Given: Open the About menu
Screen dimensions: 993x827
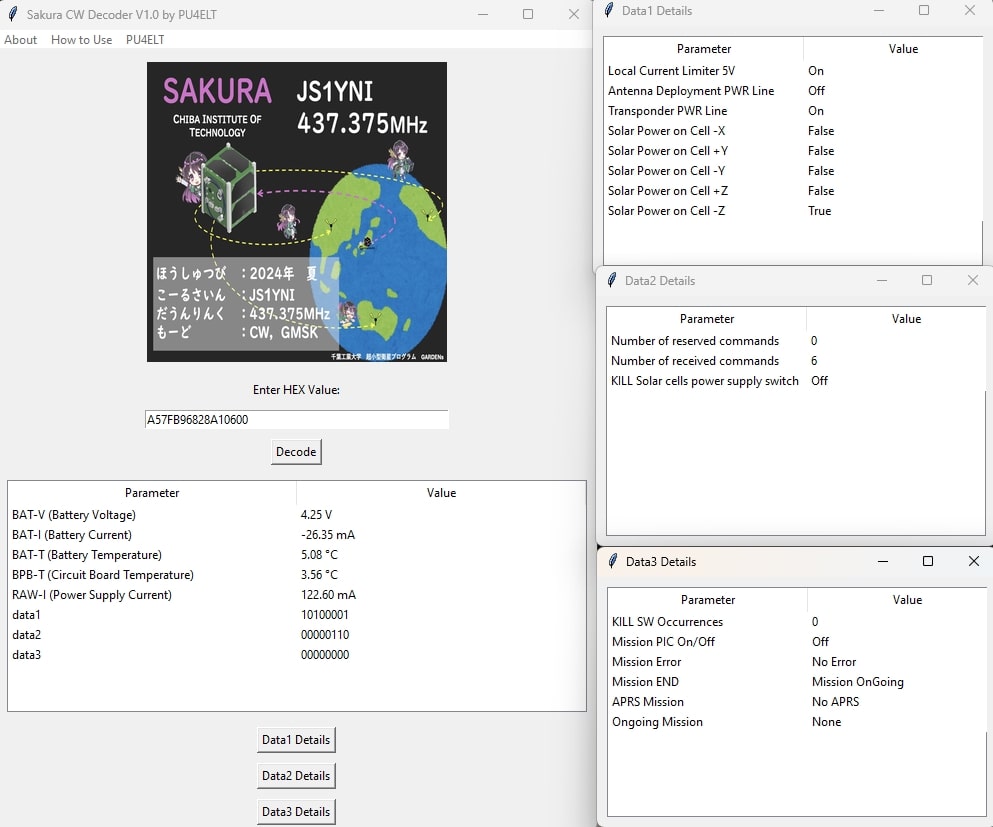Looking at the screenshot, I should click(x=20, y=40).
